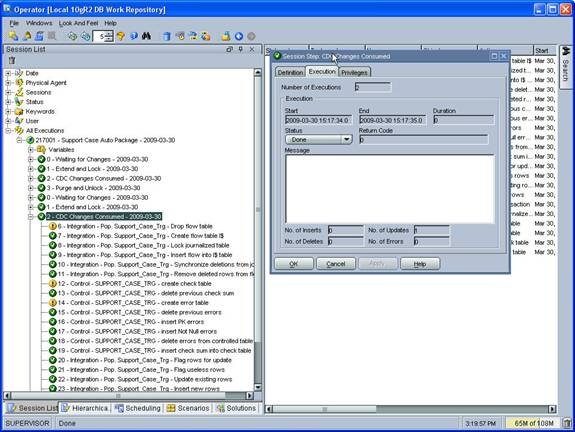Click the binoculars search icon in toolbar
This screenshot has width=575, height=432.
146,36
